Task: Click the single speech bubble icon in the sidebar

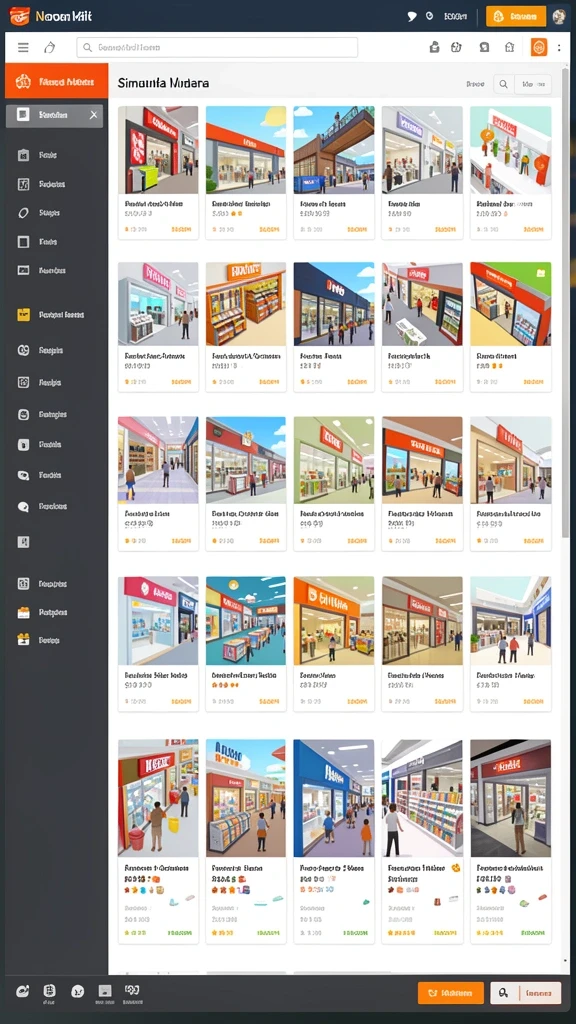Action: (24, 506)
